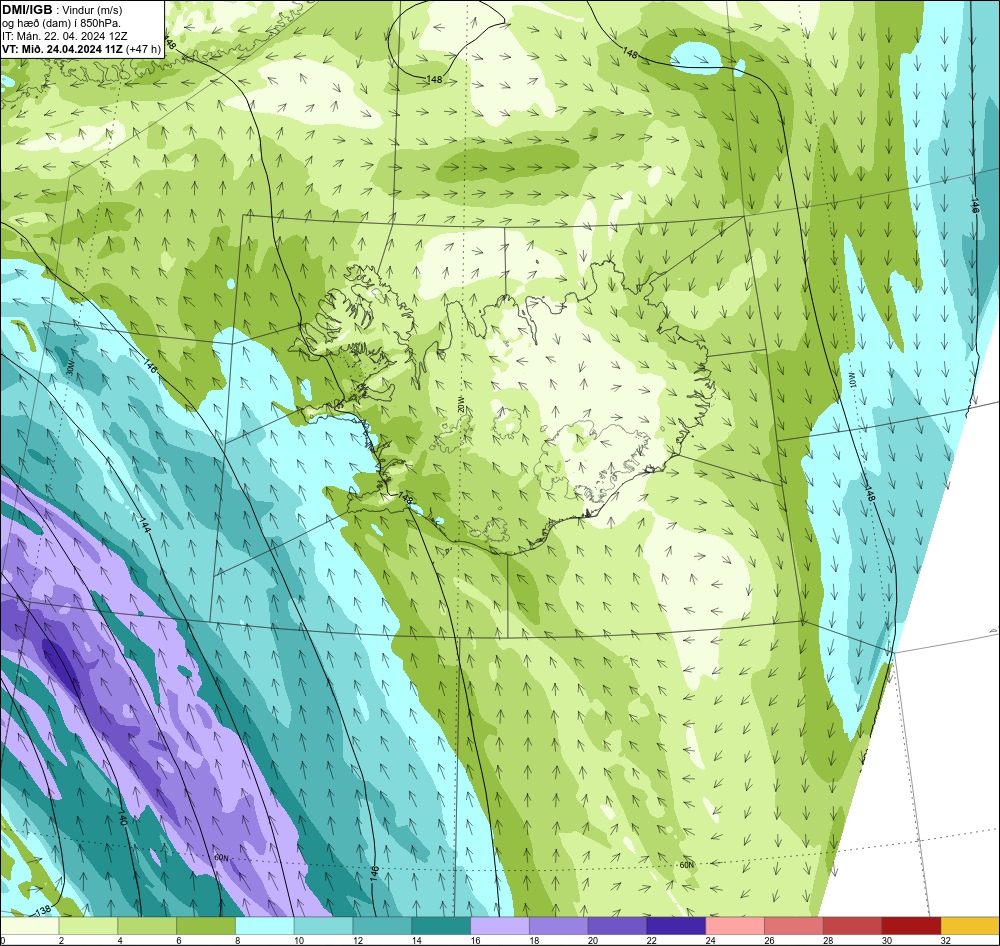
Task: Click the '20W' longitude label
Action: 461,406
